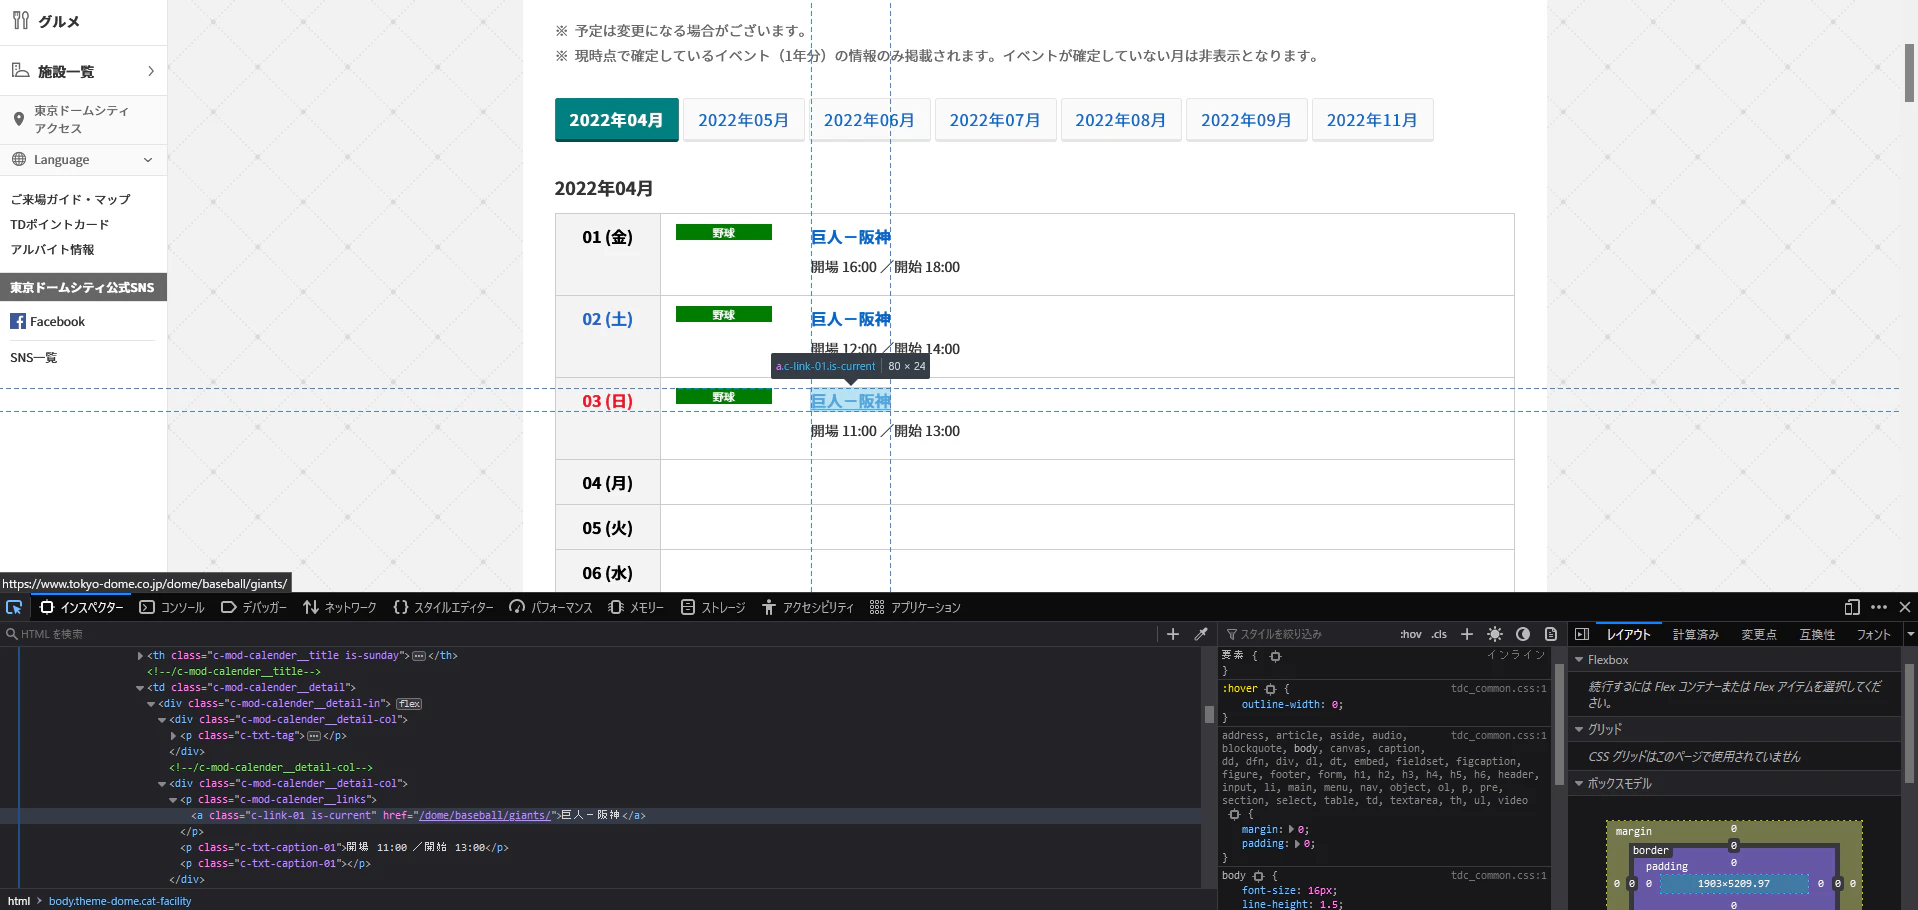This screenshot has width=1918, height=910.
Task: Open sidebar tabs overflow dropdown arrow
Action: (1910, 634)
